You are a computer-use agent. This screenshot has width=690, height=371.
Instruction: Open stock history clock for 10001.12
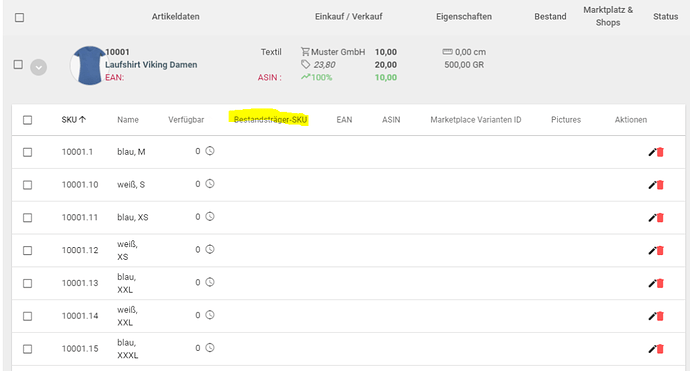[210, 249]
